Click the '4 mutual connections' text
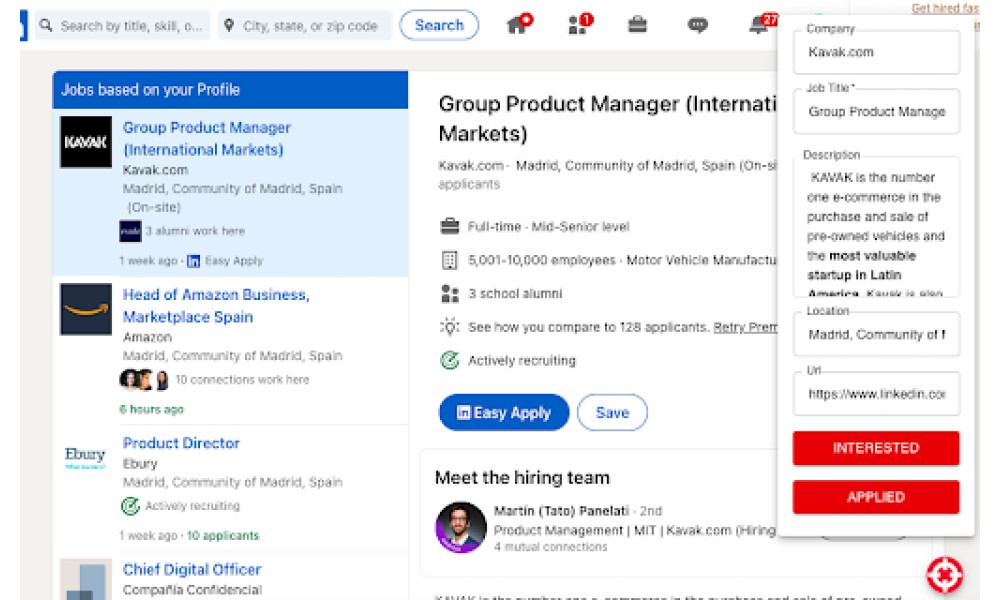The width and height of the screenshot is (1000, 600). (550, 546)
